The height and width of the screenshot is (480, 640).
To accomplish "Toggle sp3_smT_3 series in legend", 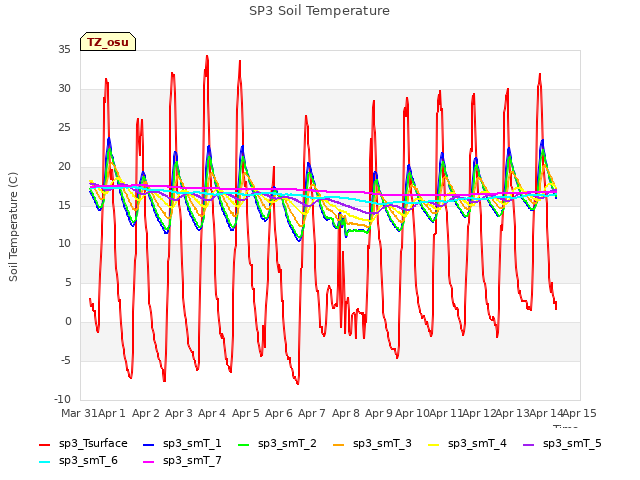I will coord(373,444).
